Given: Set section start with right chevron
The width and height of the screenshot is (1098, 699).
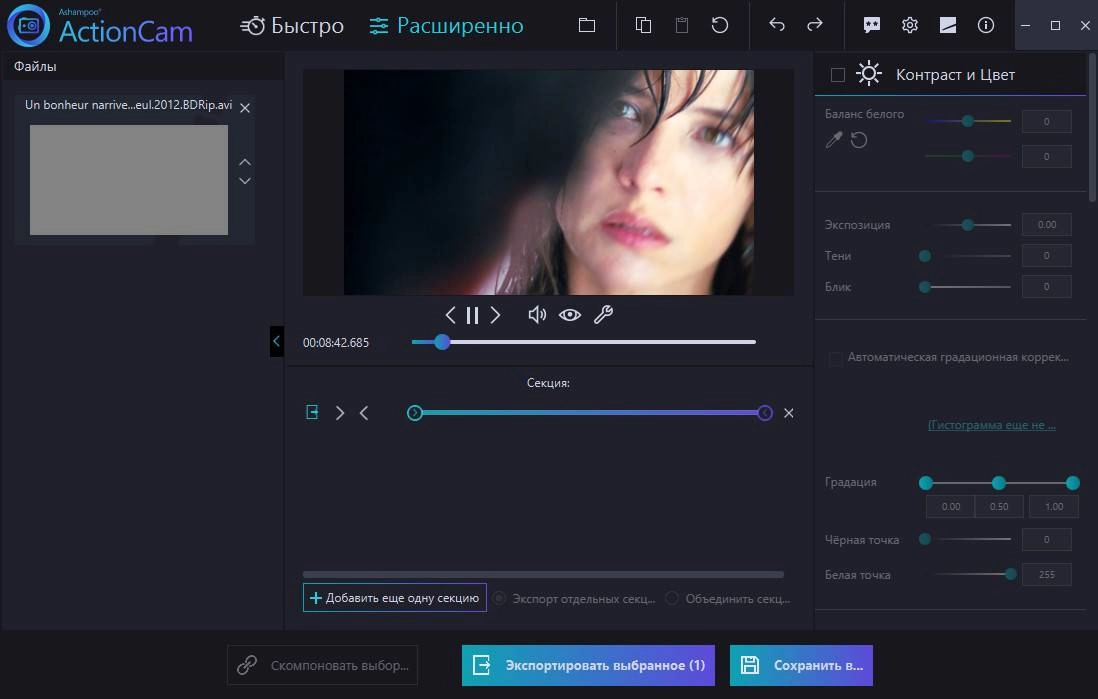Looking at the screenshot, I should (340, 413).
